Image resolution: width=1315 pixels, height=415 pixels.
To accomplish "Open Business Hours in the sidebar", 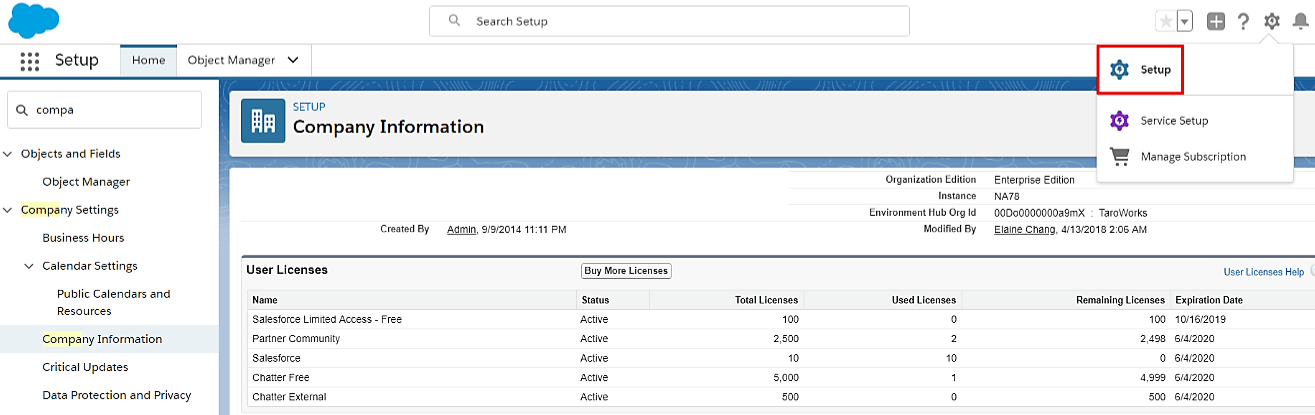I will (x=83, y=238).
